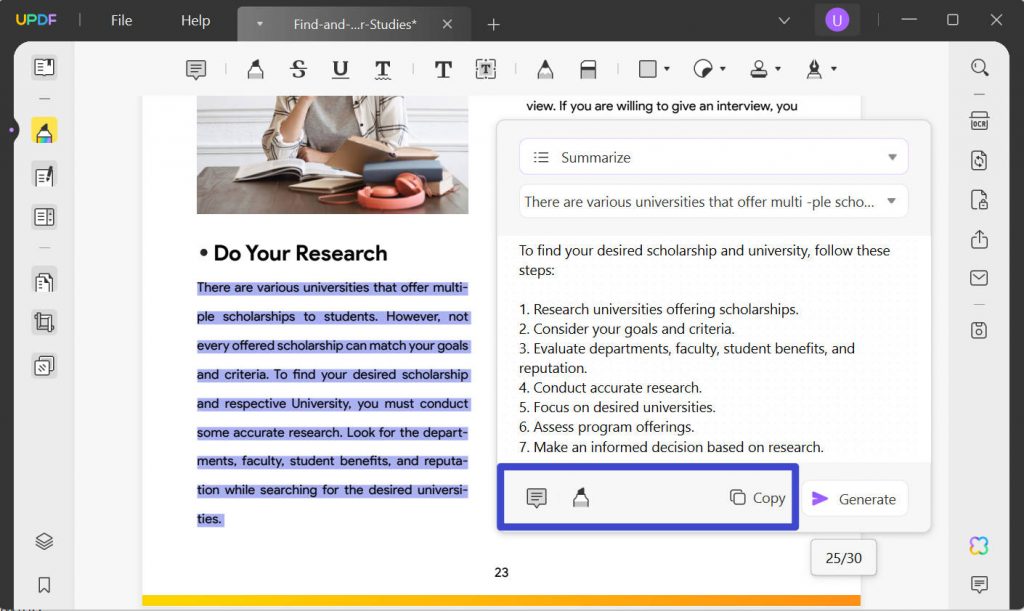Click Generate to rerun the summary
This screenshot has height=611, width=1024.
click(854, 498)
